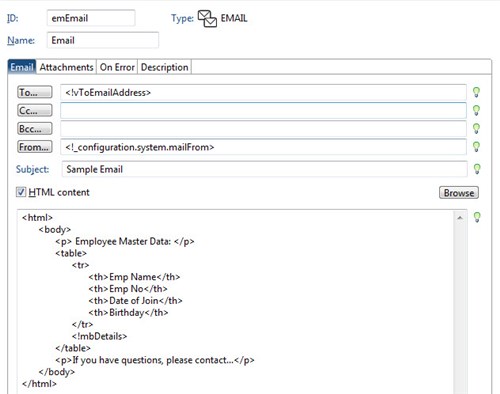Click the closing </html> tag line
This screenshot has width=500, height=394.
click(39, 384)
